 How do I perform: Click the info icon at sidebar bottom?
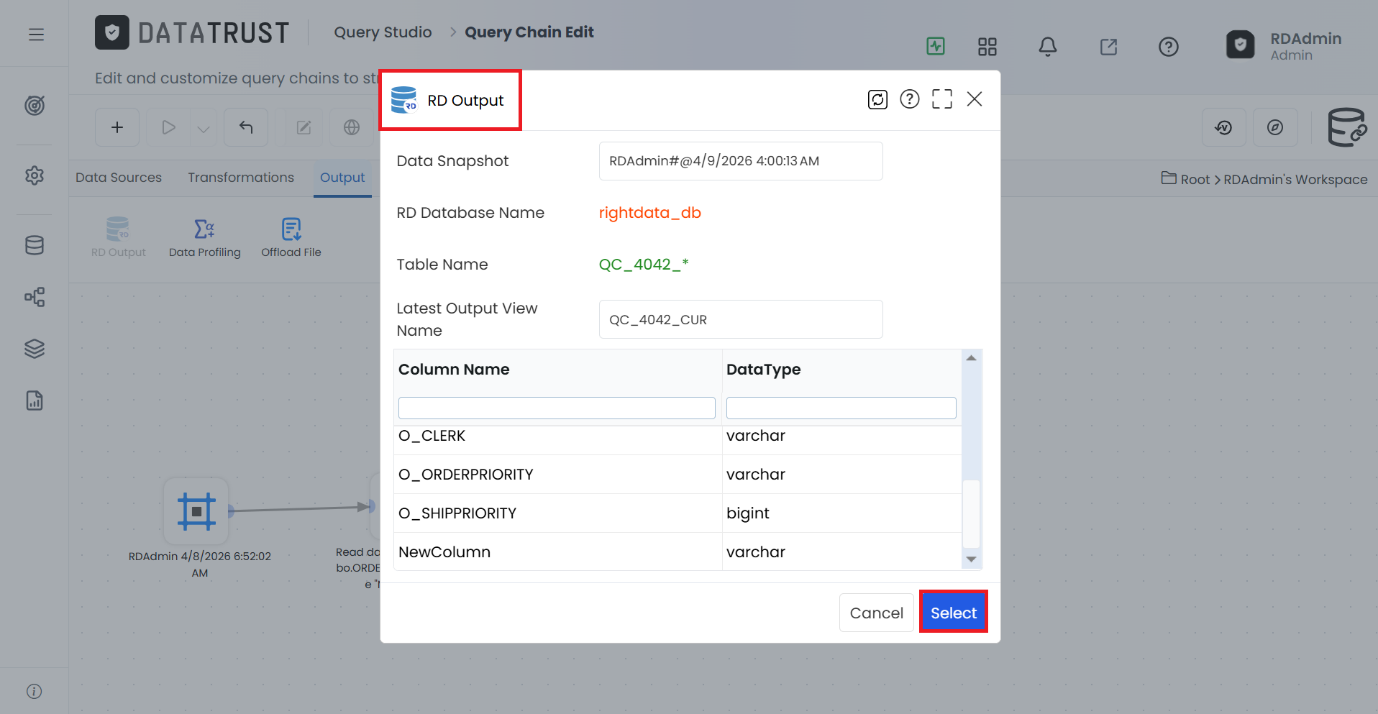34,691
